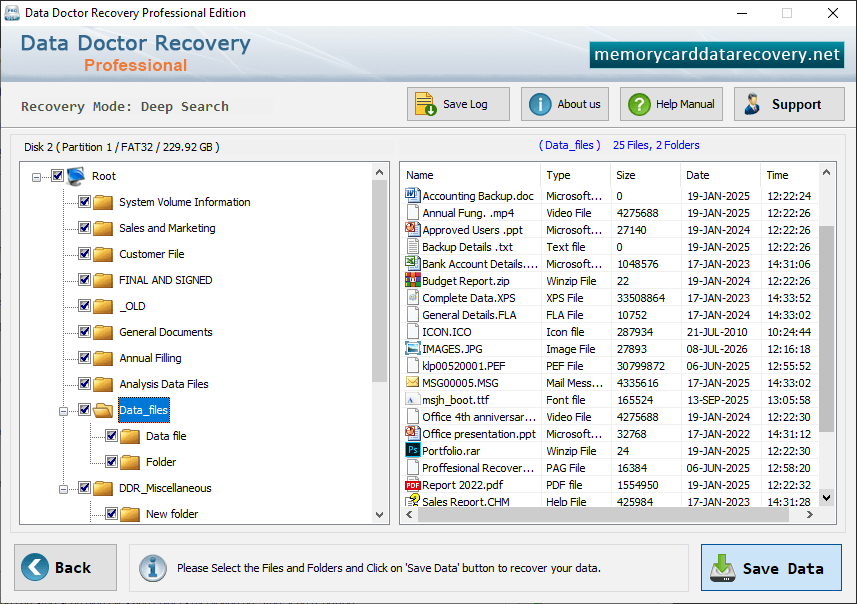Click the Root computer icon
This screenshot has height=604, width=857.
click(75, 176)
